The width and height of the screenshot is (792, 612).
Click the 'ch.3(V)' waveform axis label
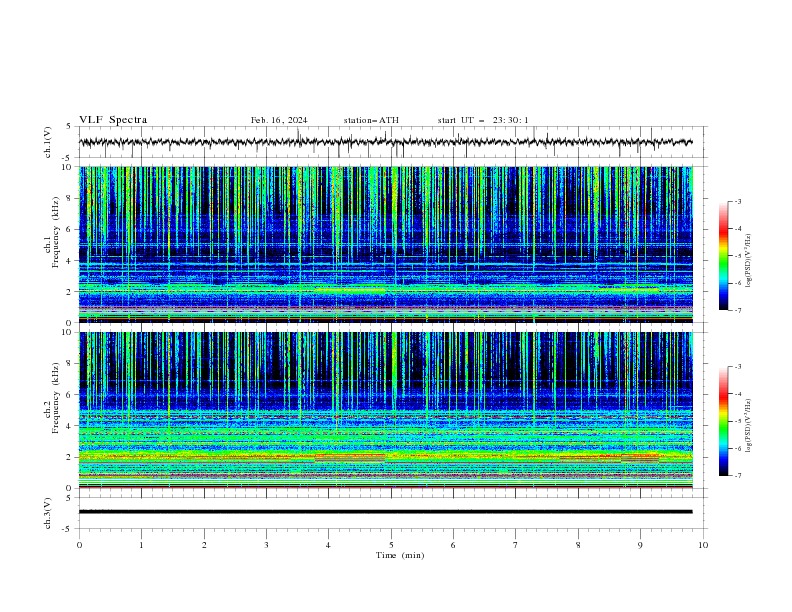(48, 513)
